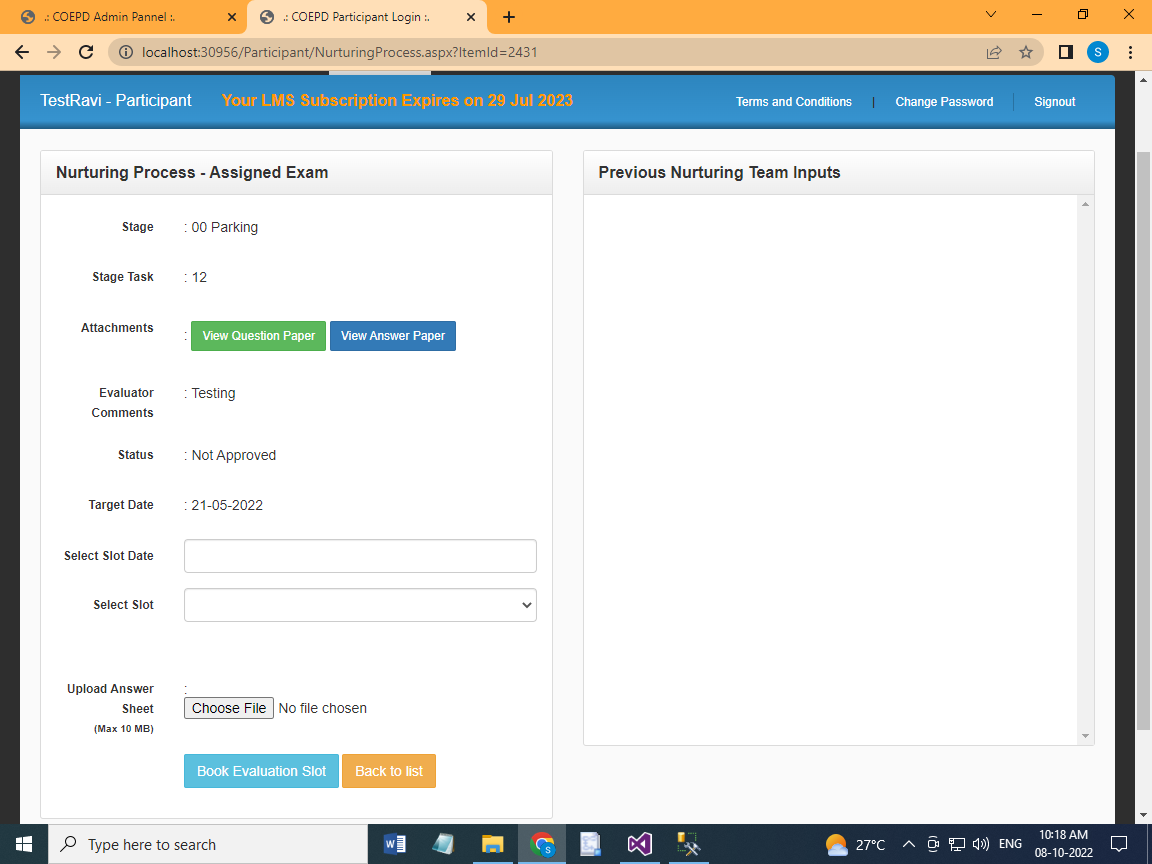1152x864 pixels.
Task: Show hidden system tray icons
Action: [908, 844]
